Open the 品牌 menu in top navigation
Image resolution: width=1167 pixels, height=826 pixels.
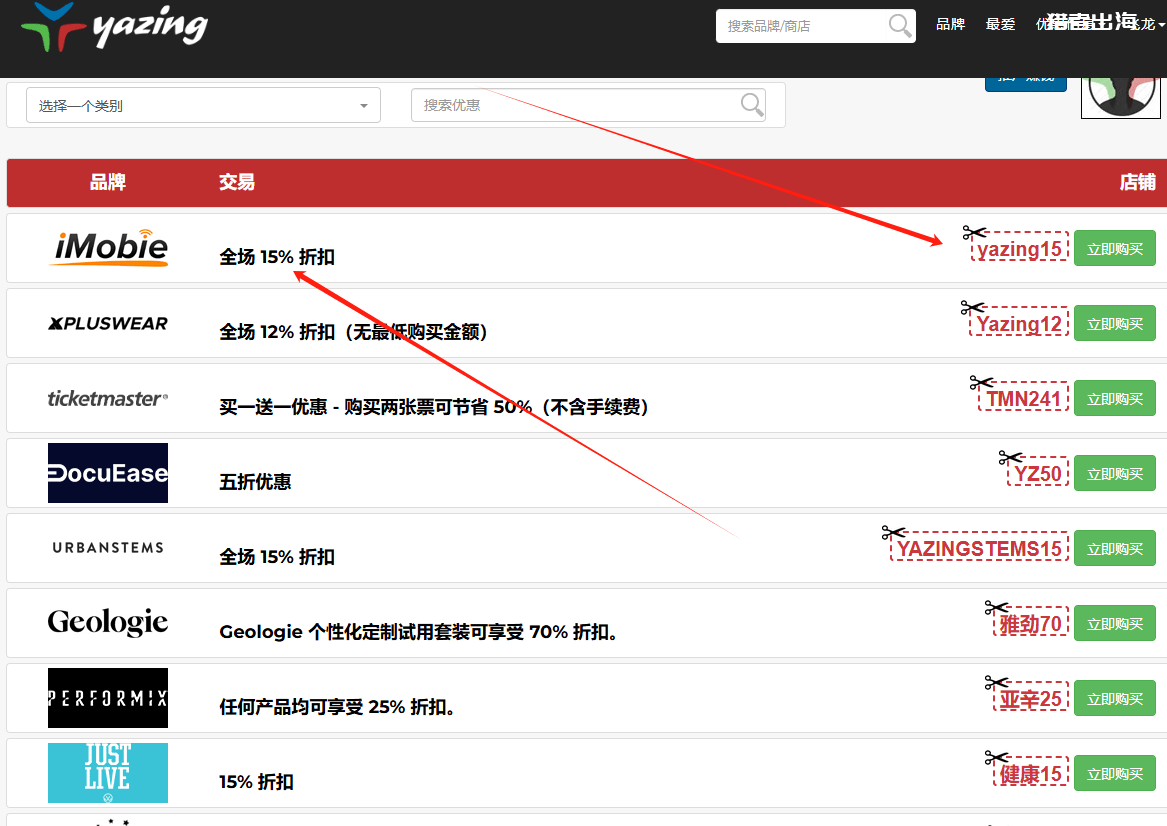950,25
